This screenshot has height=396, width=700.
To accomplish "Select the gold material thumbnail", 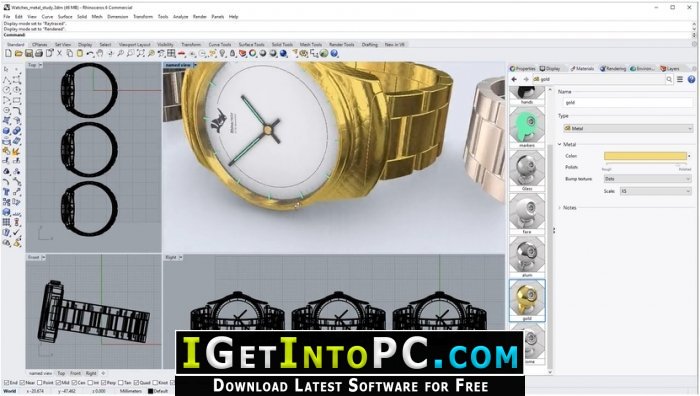I will tap(527, 300).
